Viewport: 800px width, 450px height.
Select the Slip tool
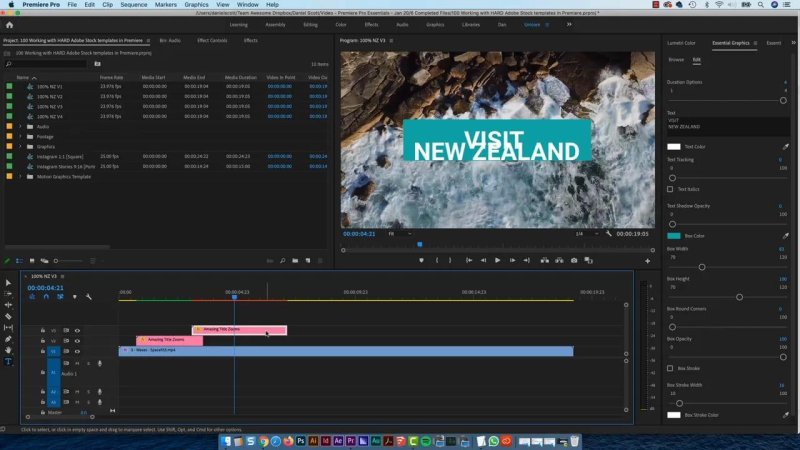(8, 328)
